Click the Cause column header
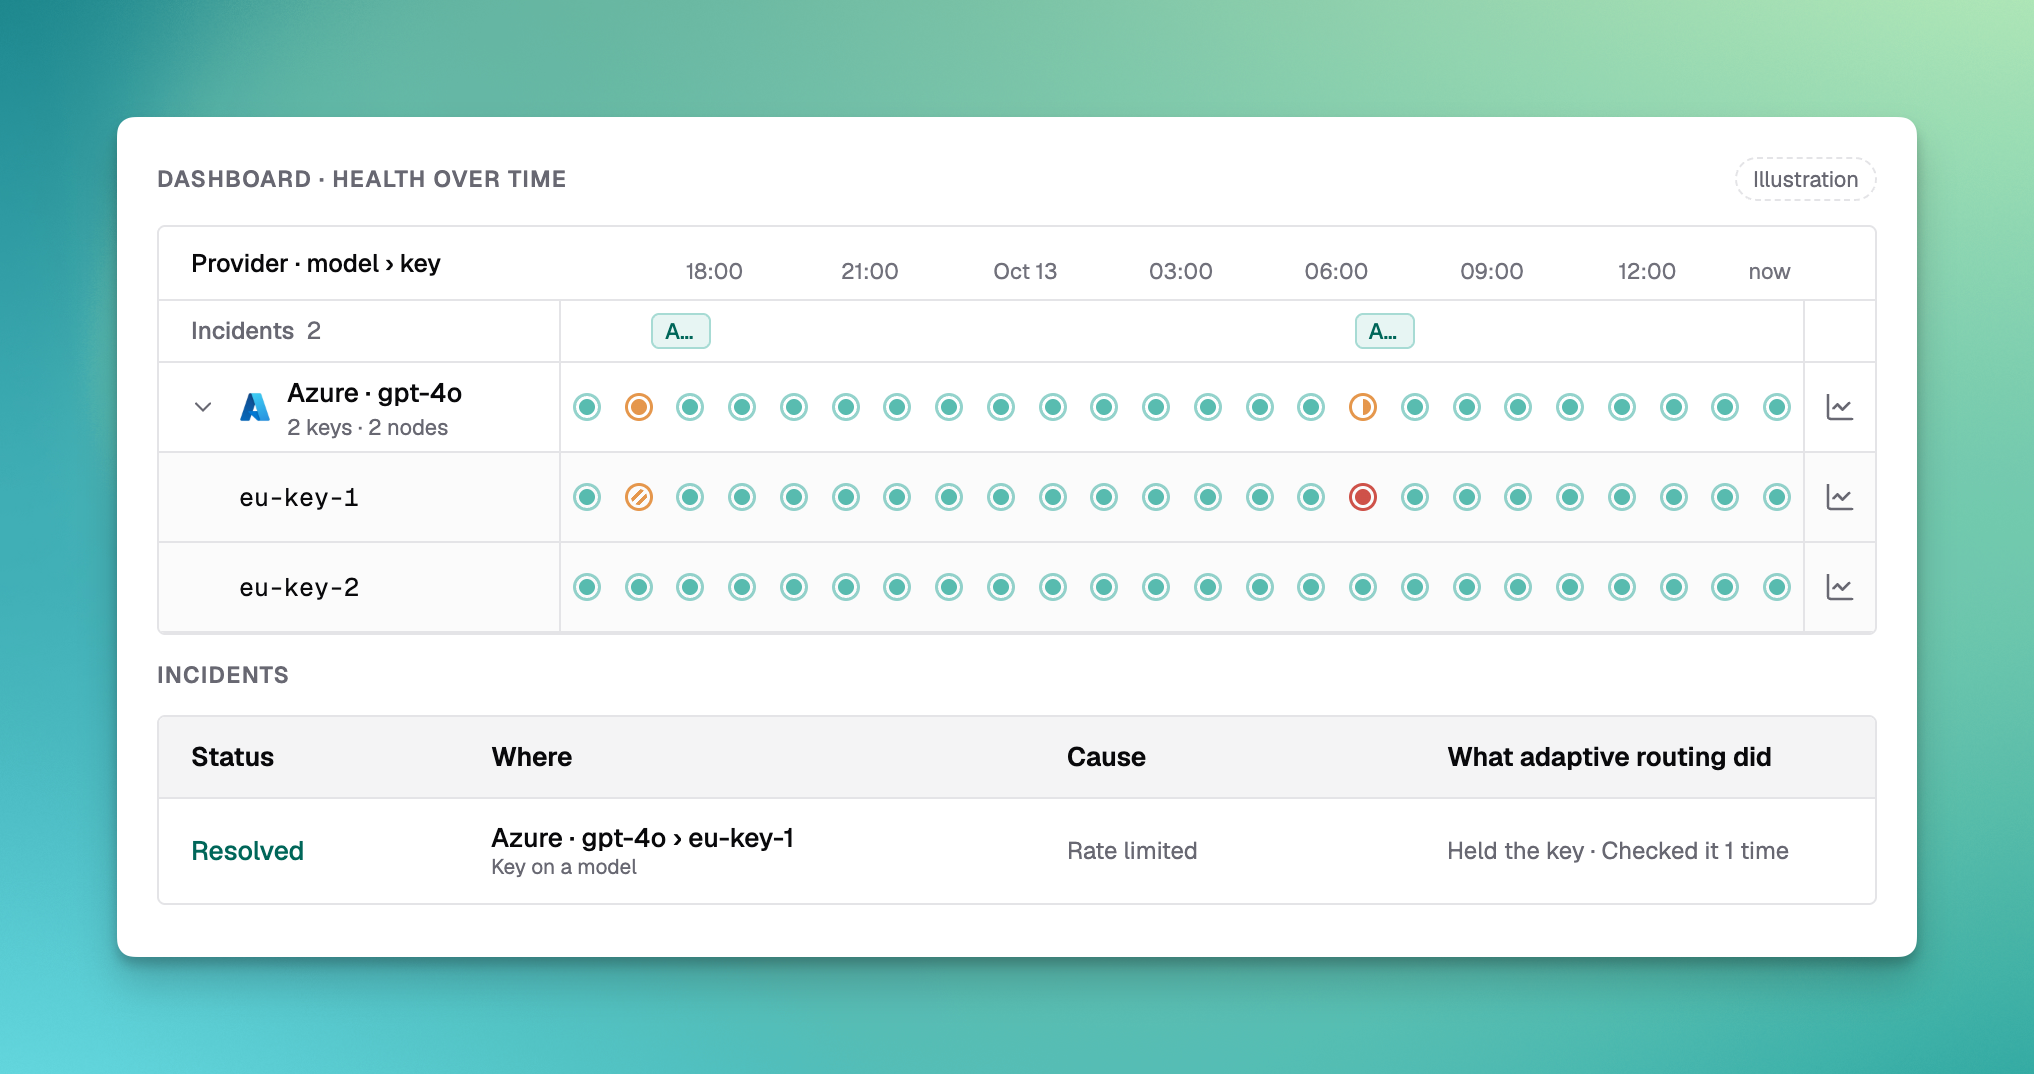This screenshot has height=1074, width=2034. coord(1106,757)
